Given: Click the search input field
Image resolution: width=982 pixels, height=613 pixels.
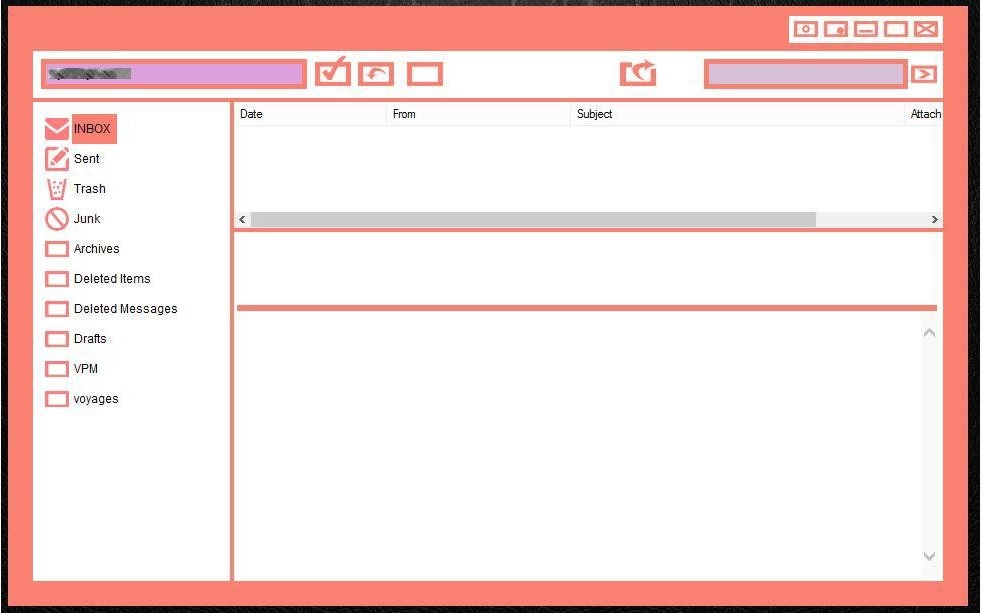Looking at the screenshot, I should (805, 74).
